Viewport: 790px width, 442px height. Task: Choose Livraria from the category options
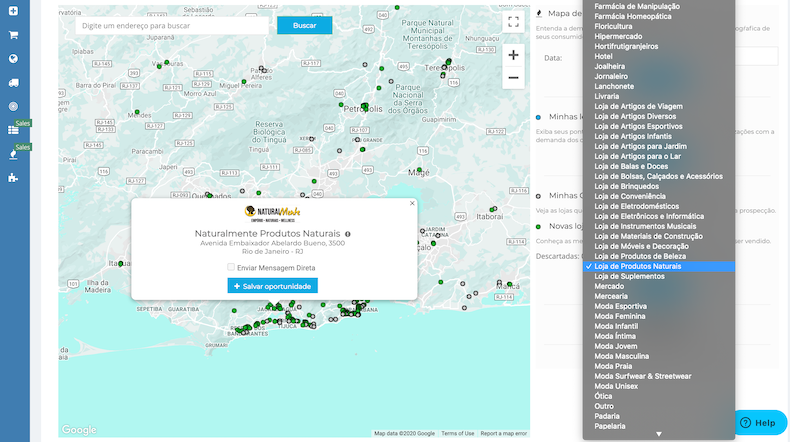607,96
